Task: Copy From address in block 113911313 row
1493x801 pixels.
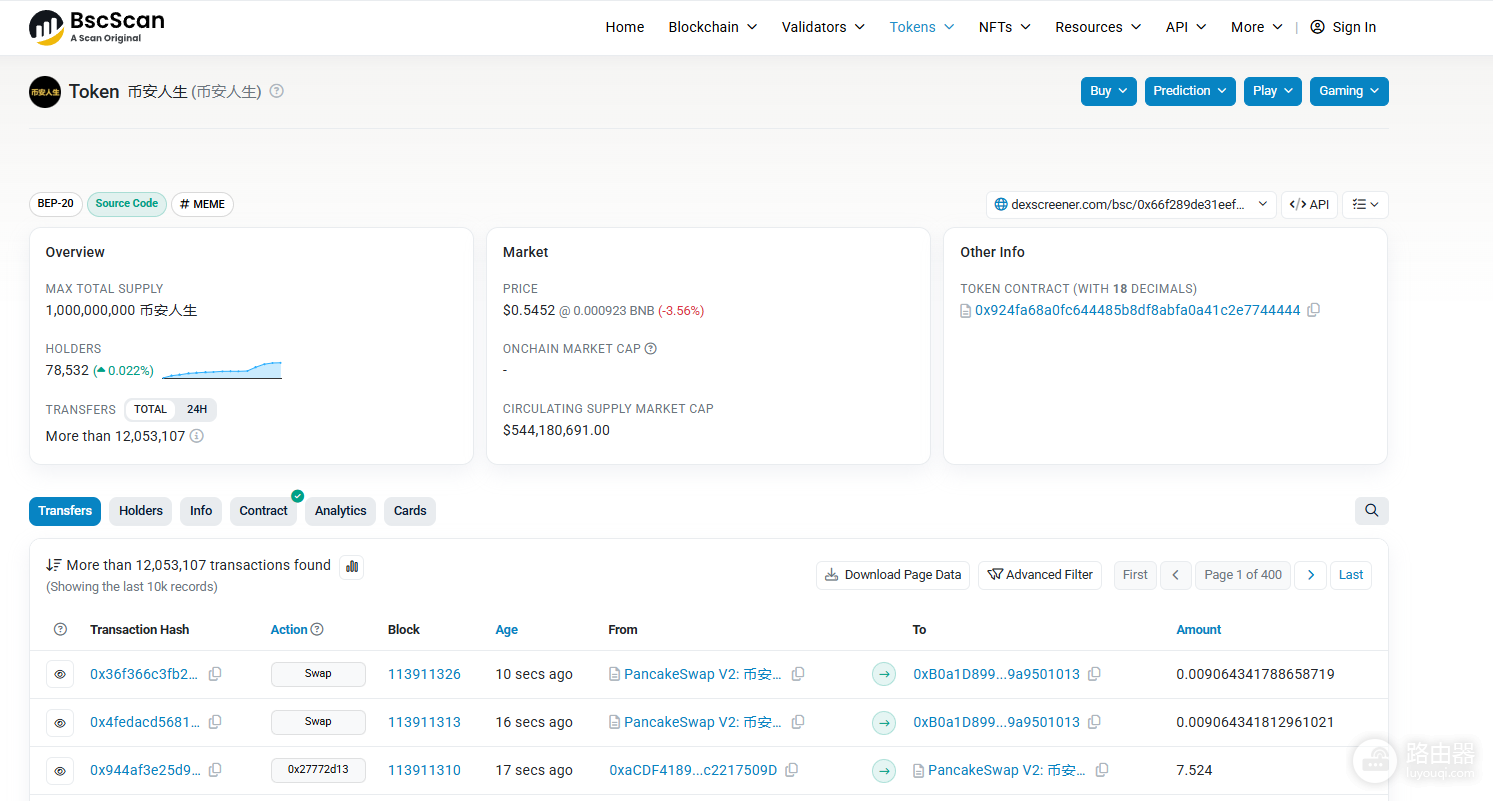Action: point(798,722)
